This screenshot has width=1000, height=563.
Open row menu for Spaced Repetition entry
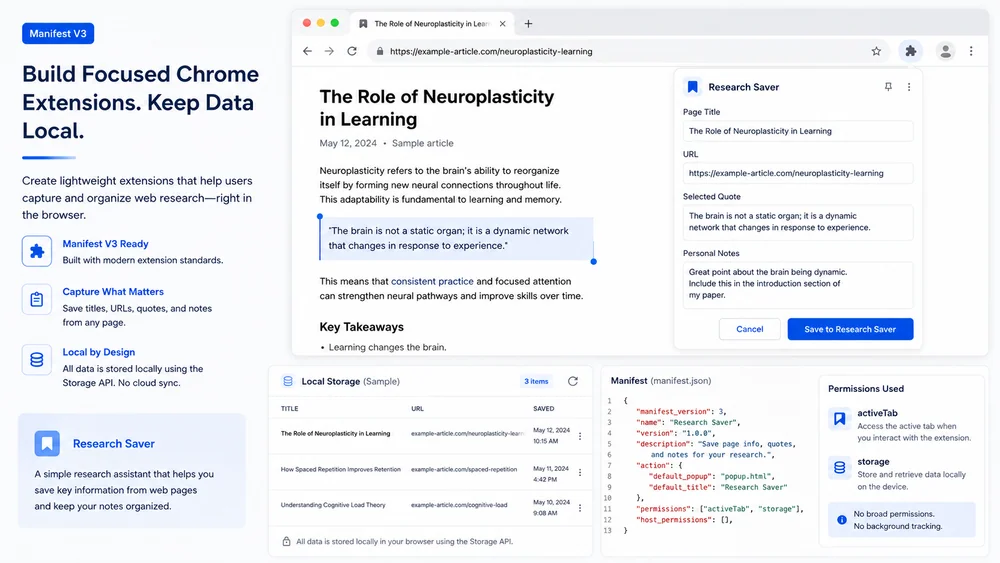coord(580,472)
